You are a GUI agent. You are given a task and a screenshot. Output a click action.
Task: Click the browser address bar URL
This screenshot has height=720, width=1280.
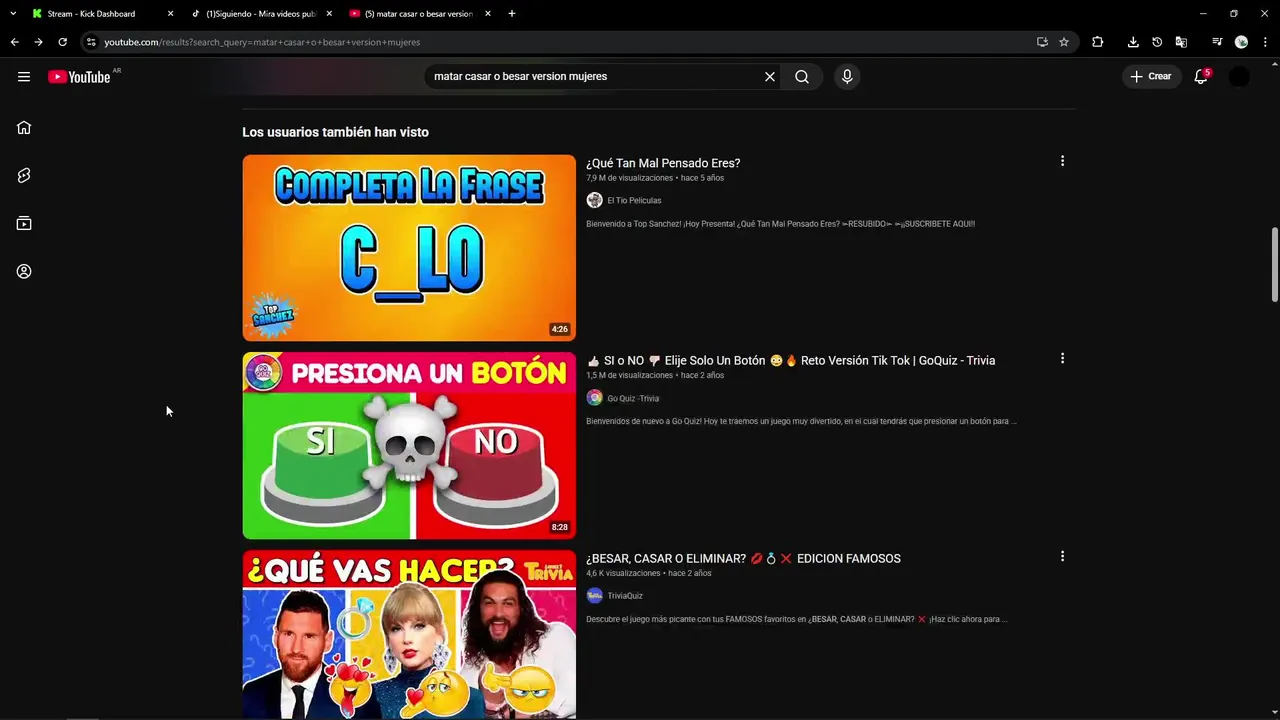(262, 42)
